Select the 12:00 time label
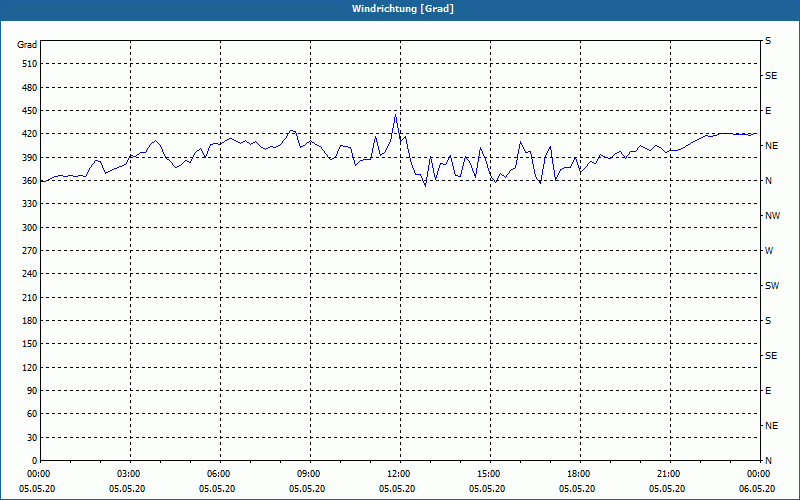Image resolution: width=800 pixels, height=500 pixels. 400,474
